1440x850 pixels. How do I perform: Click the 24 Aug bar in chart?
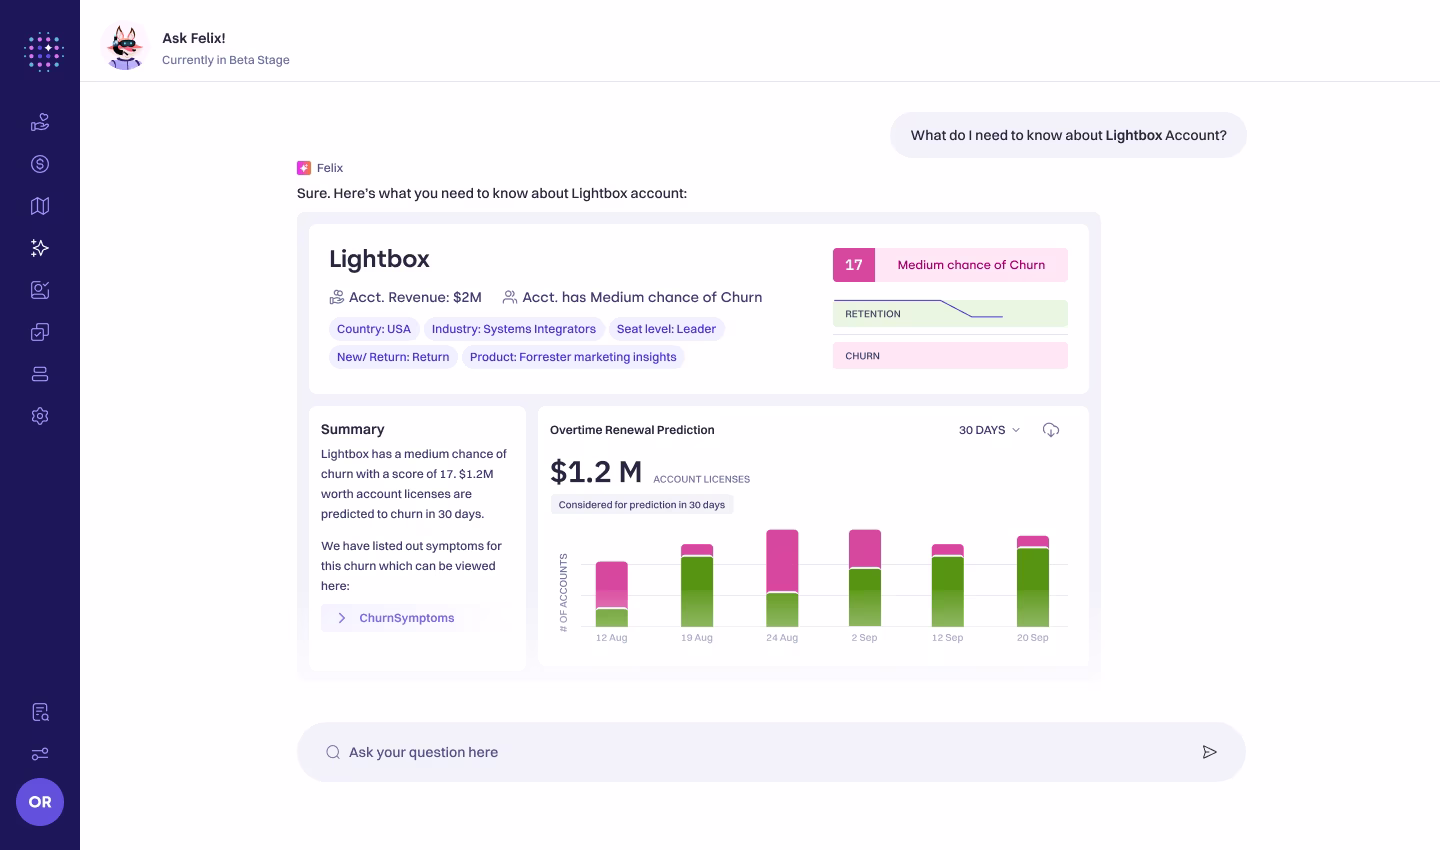point(782,578)
